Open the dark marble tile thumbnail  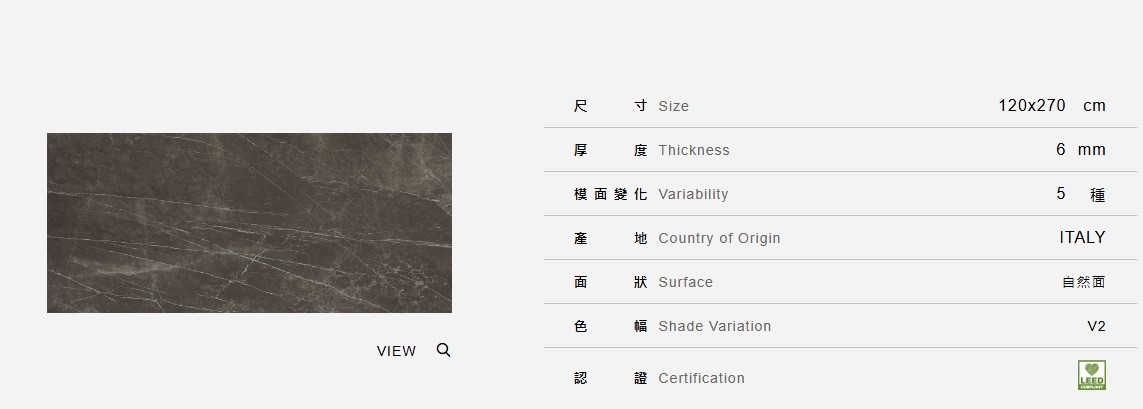coord(249,223)
